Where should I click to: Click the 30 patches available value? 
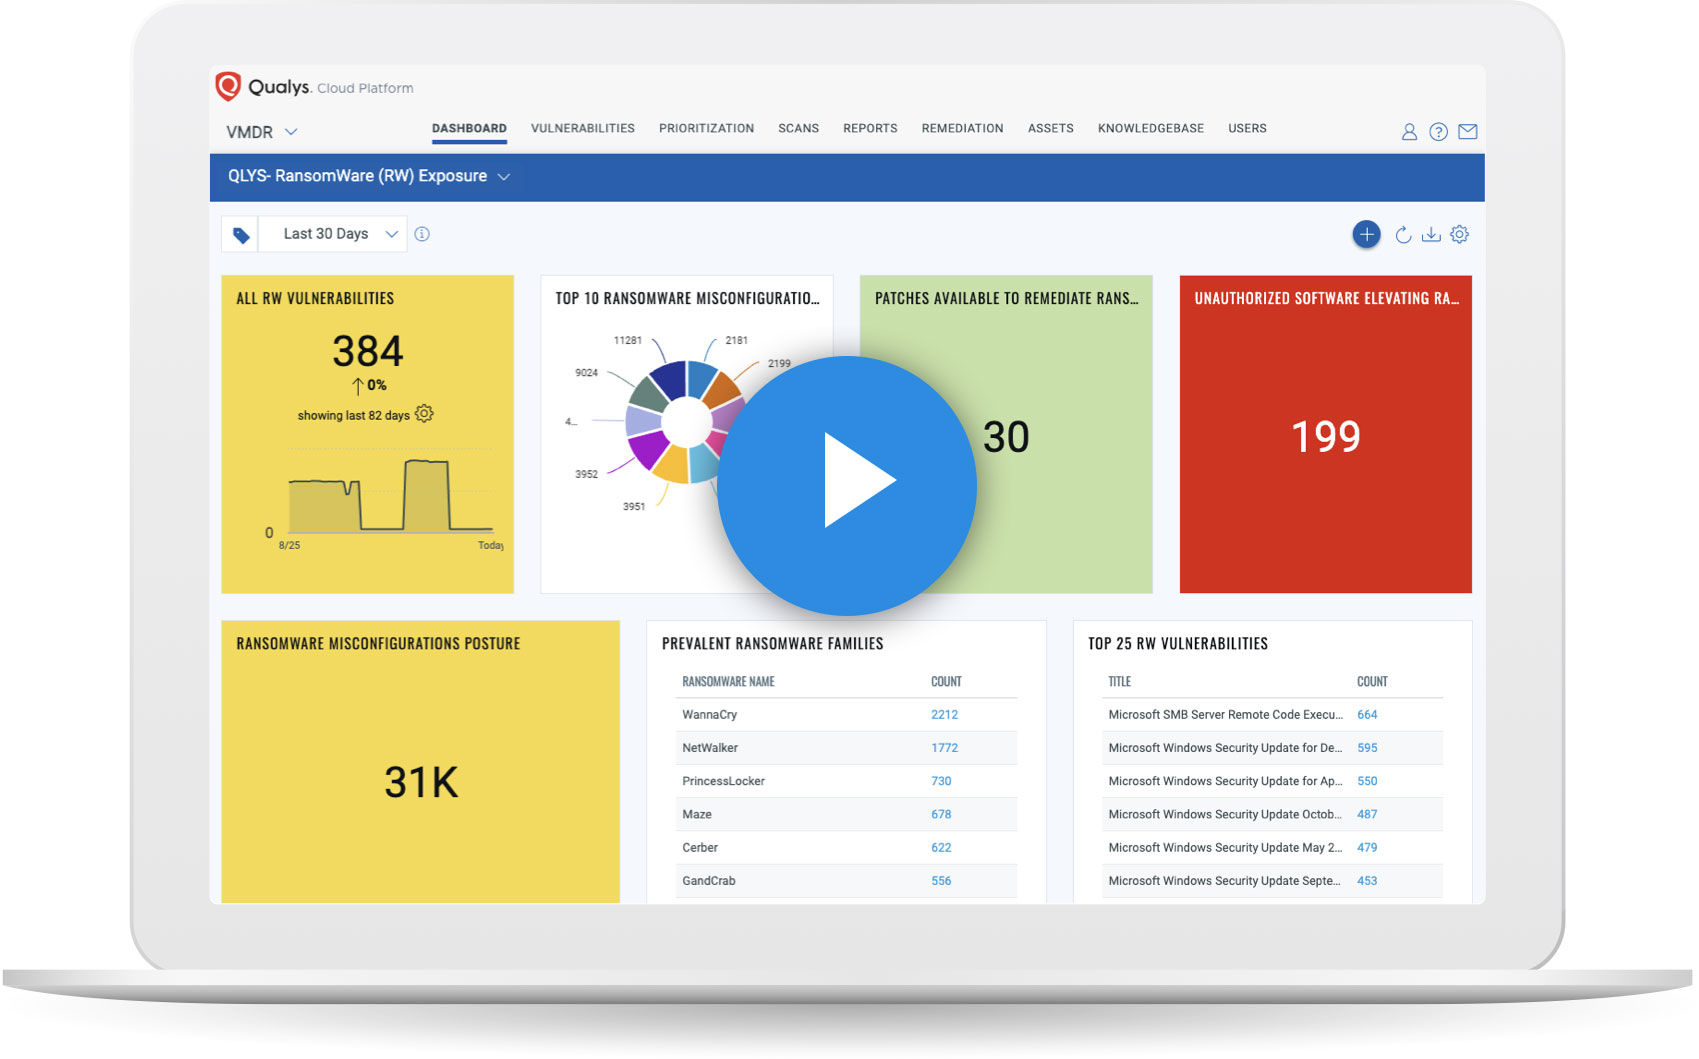[x=1006, y=437]
